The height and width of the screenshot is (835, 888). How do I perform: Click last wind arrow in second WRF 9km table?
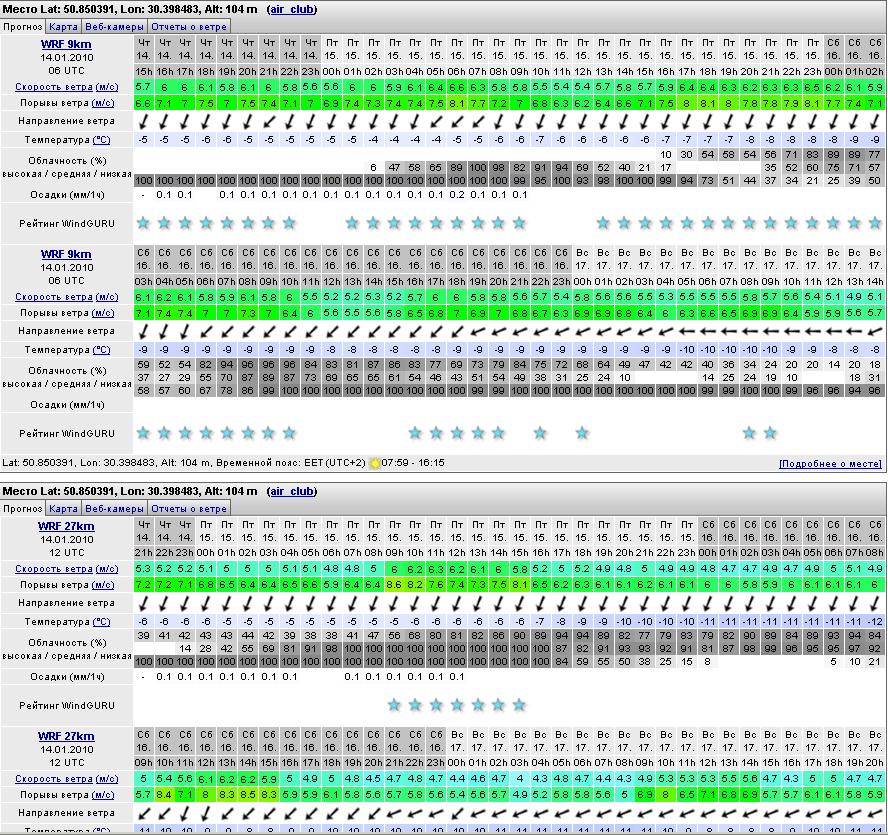pos(875,331)
